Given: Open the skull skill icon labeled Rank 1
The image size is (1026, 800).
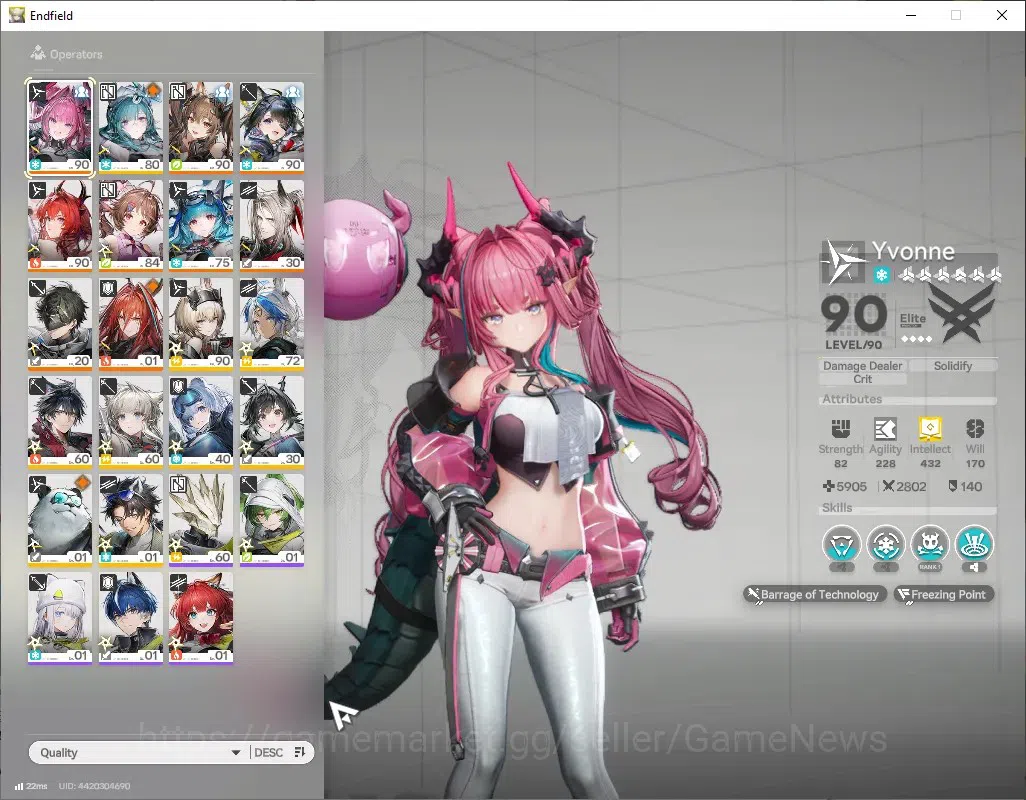Looking at the screenshot, I should (930, 544).
